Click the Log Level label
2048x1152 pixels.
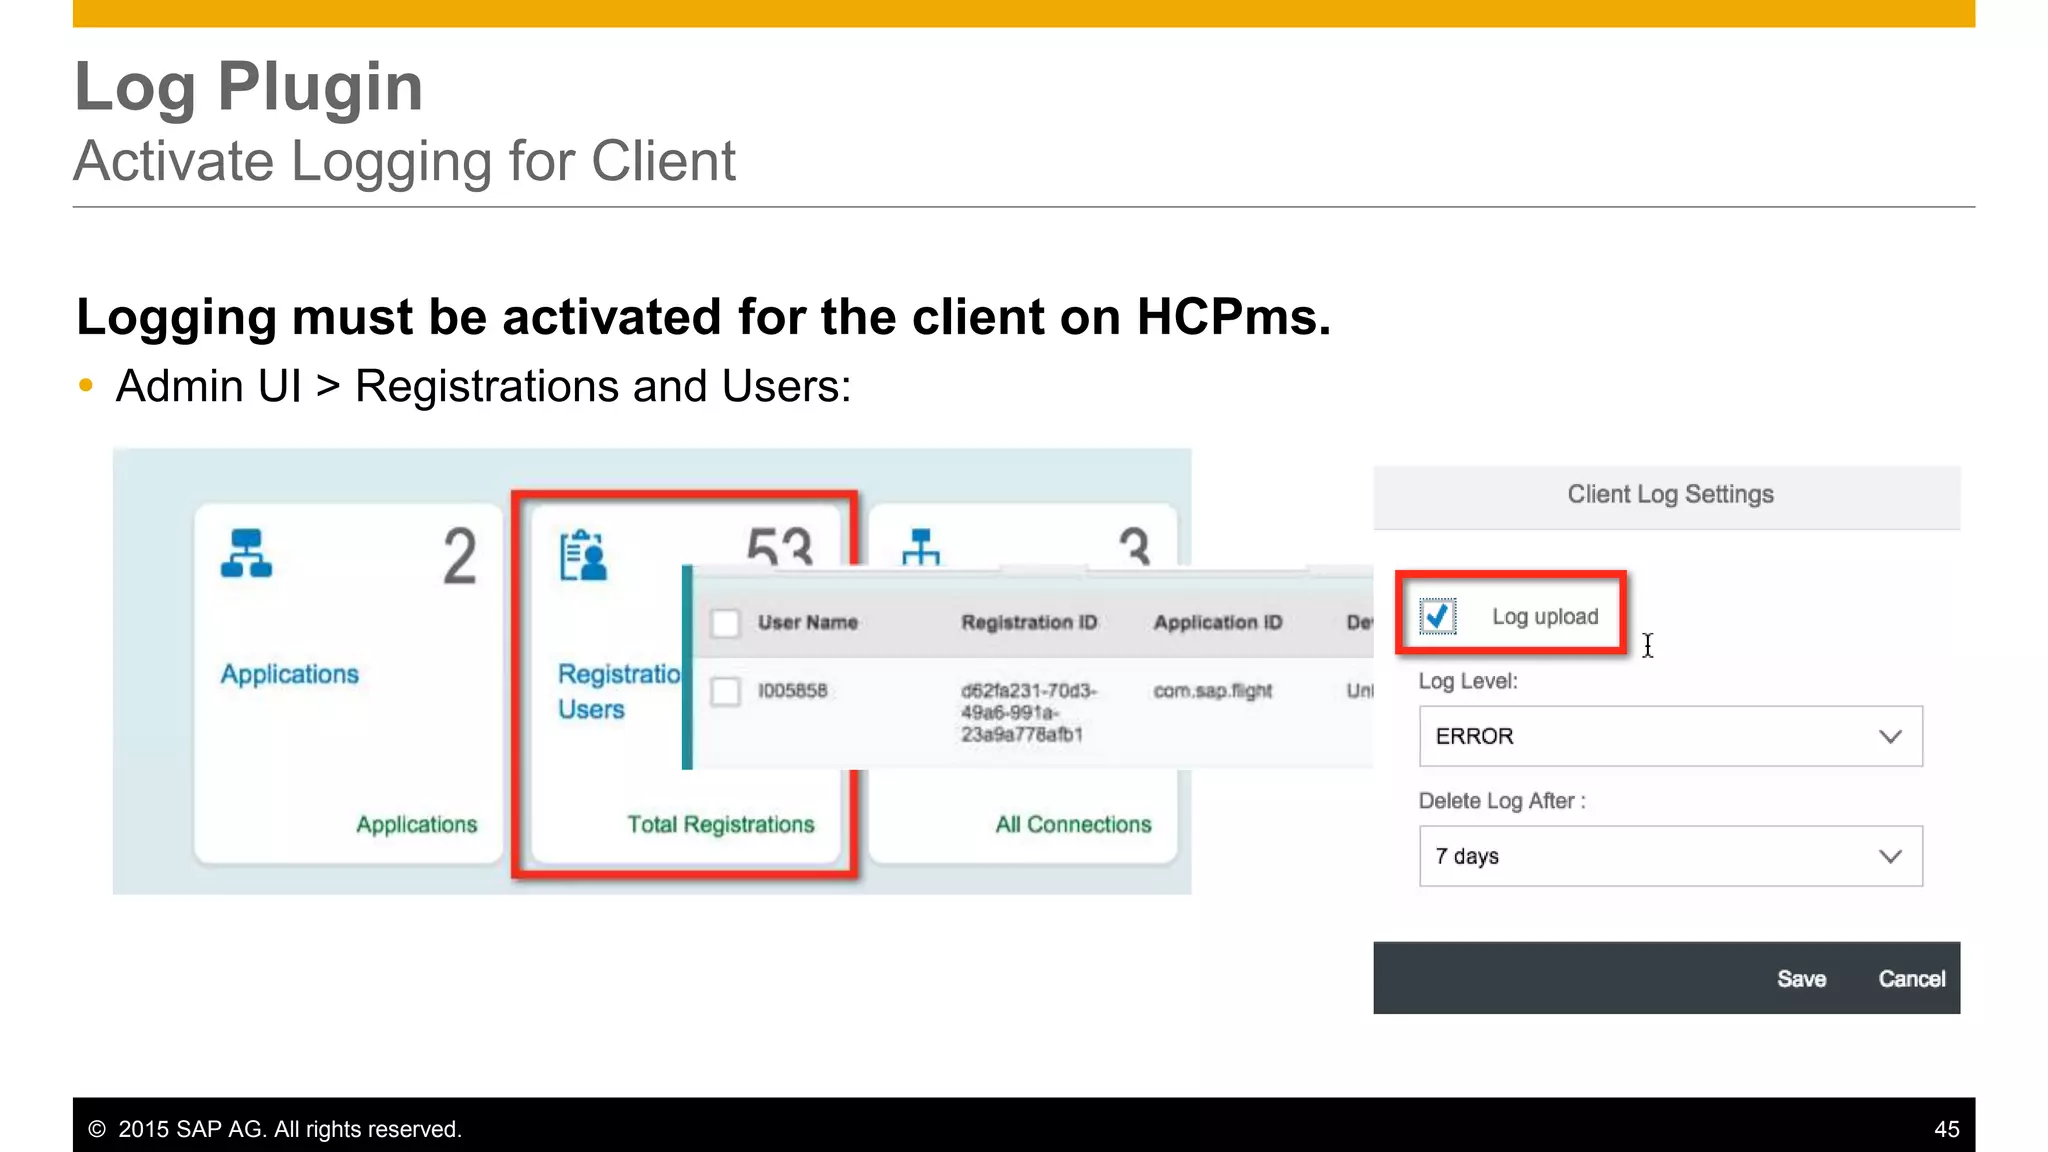(x=1467, y=681)
